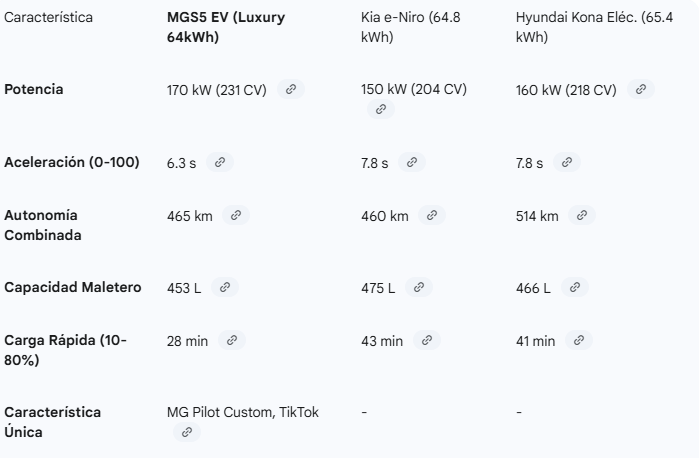Click link icon beside Hyundai 160 kW

click(641, 89)
